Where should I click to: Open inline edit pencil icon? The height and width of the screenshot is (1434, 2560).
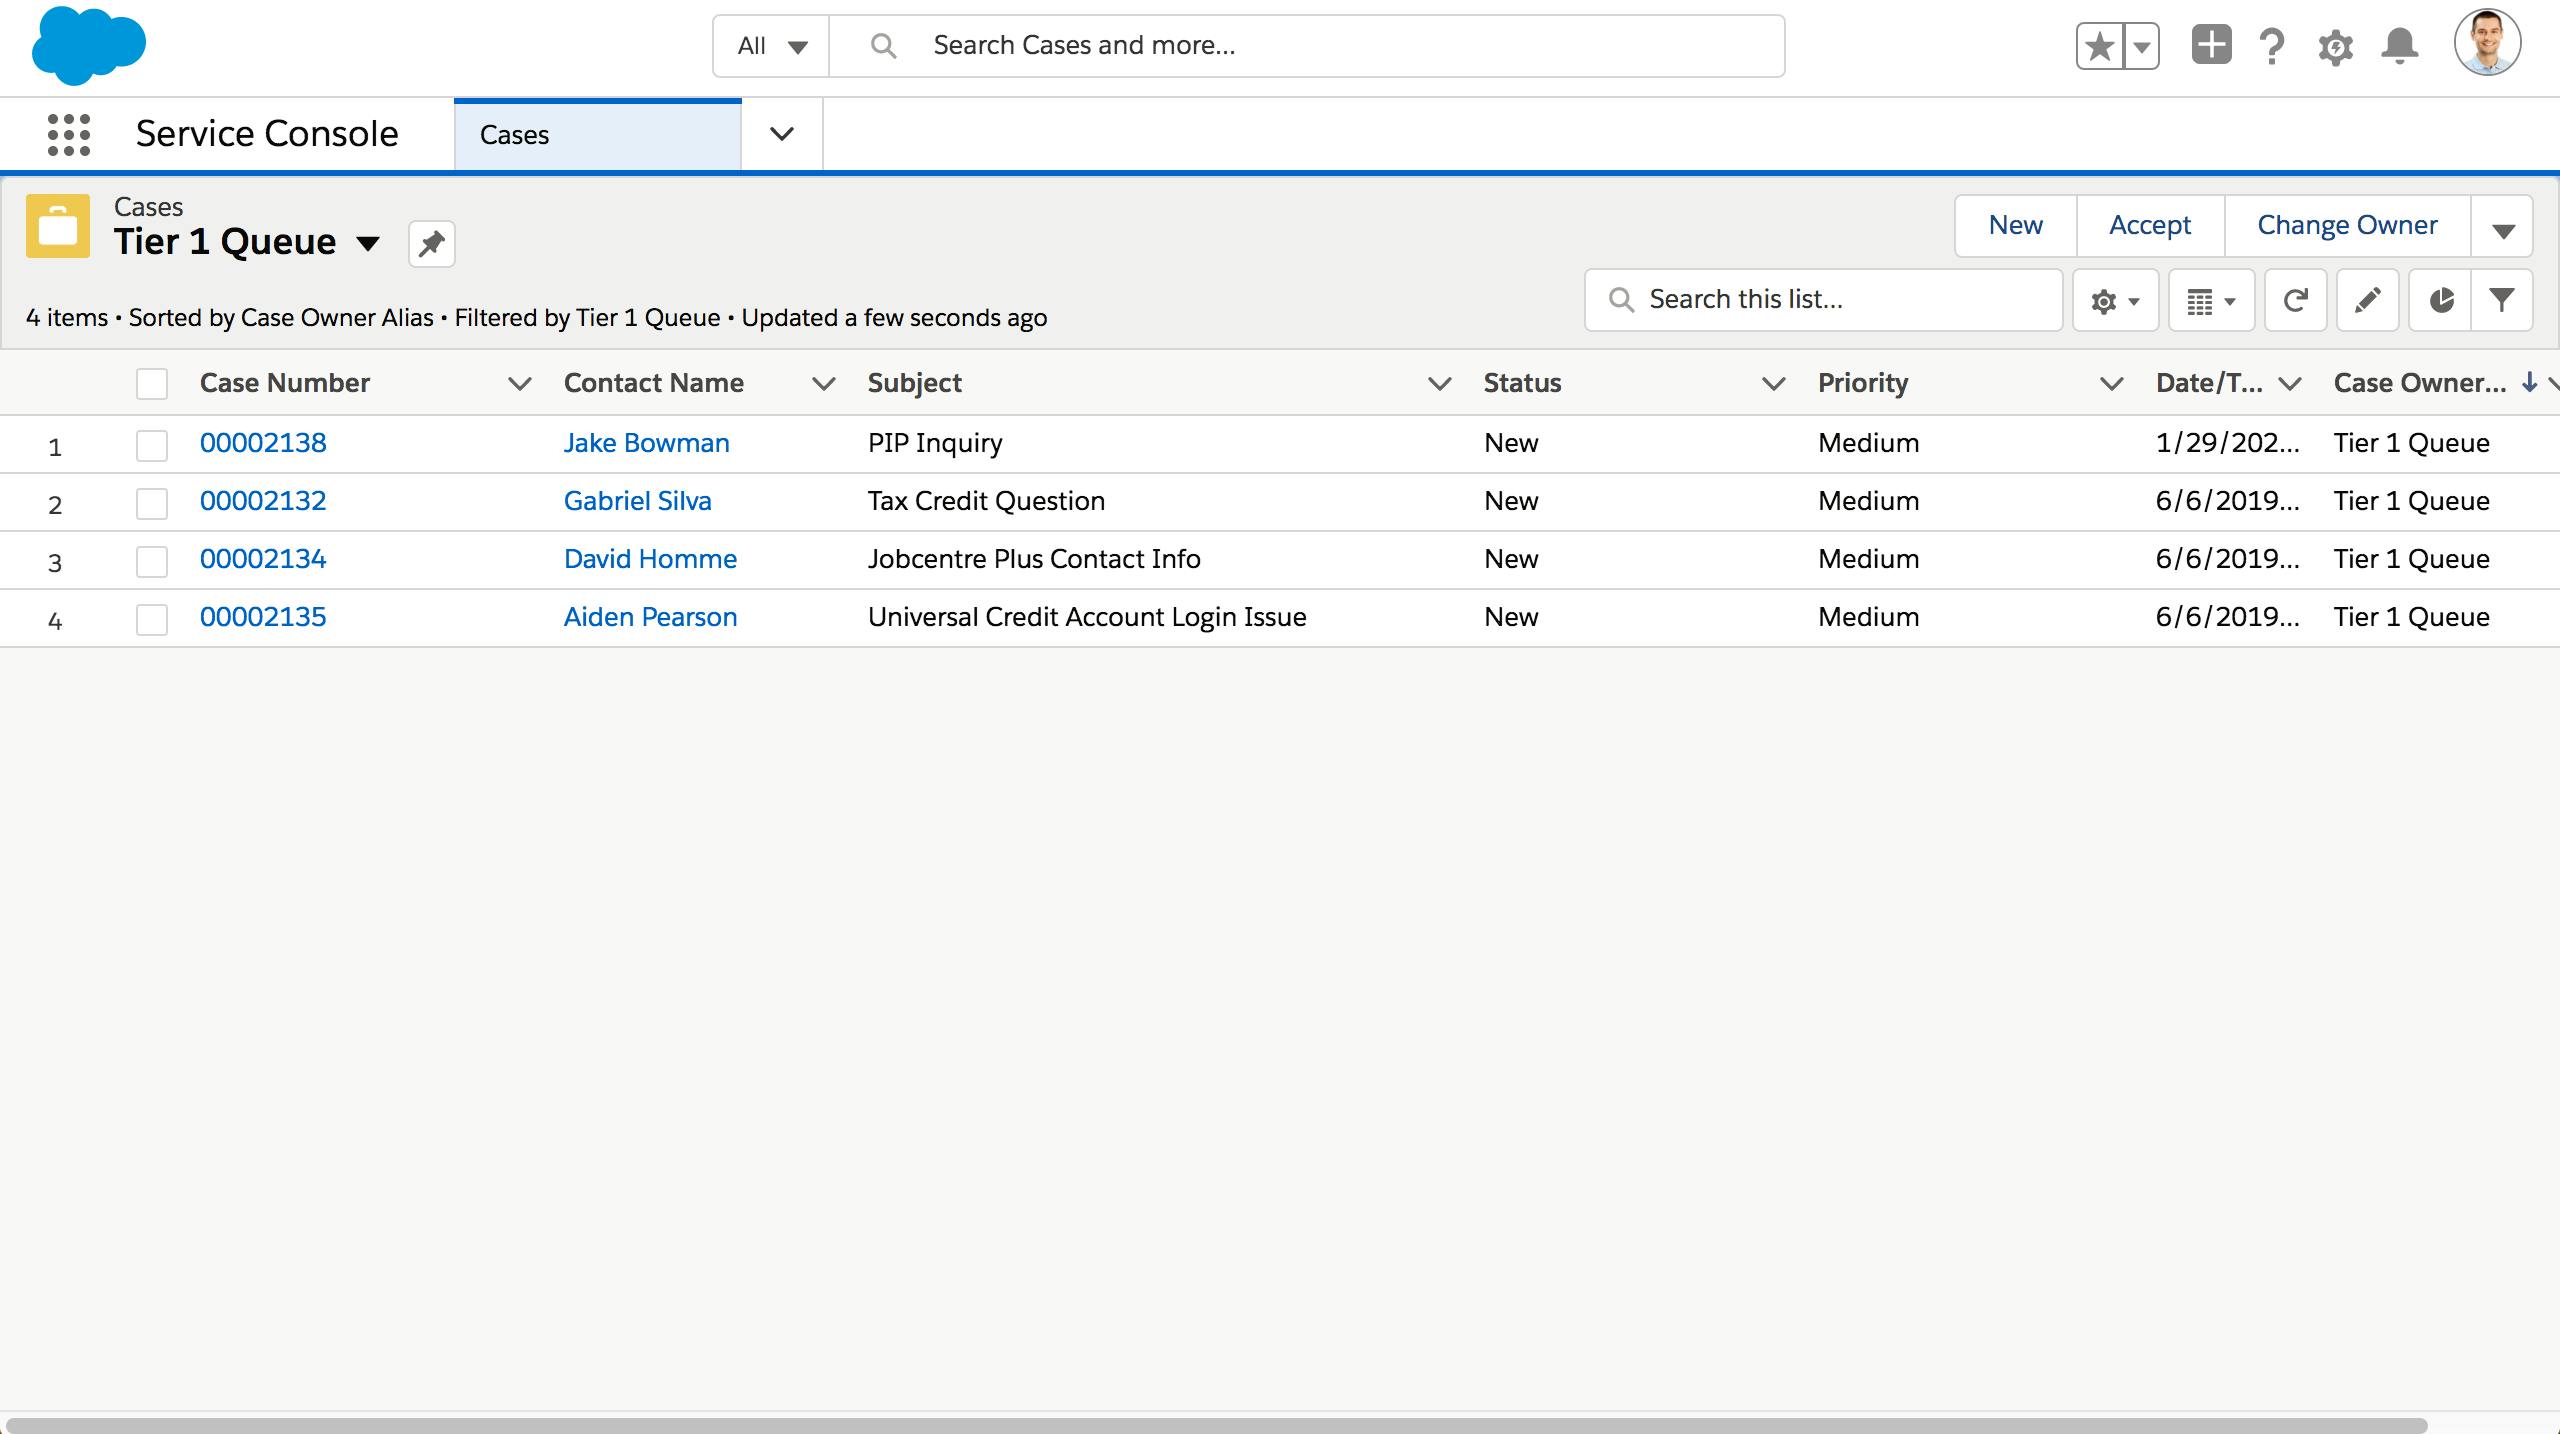coord(2367,300)
